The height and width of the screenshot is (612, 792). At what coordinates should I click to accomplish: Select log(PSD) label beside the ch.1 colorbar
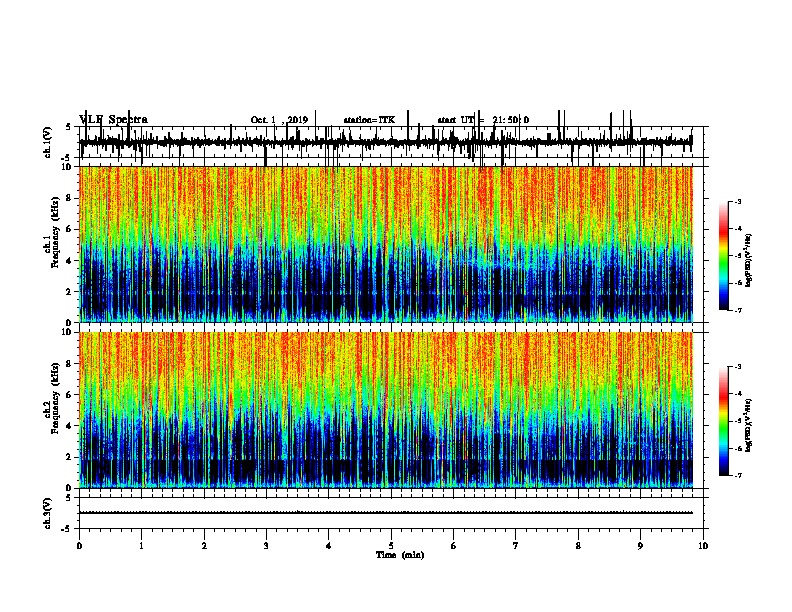click(x=748, y=260)
